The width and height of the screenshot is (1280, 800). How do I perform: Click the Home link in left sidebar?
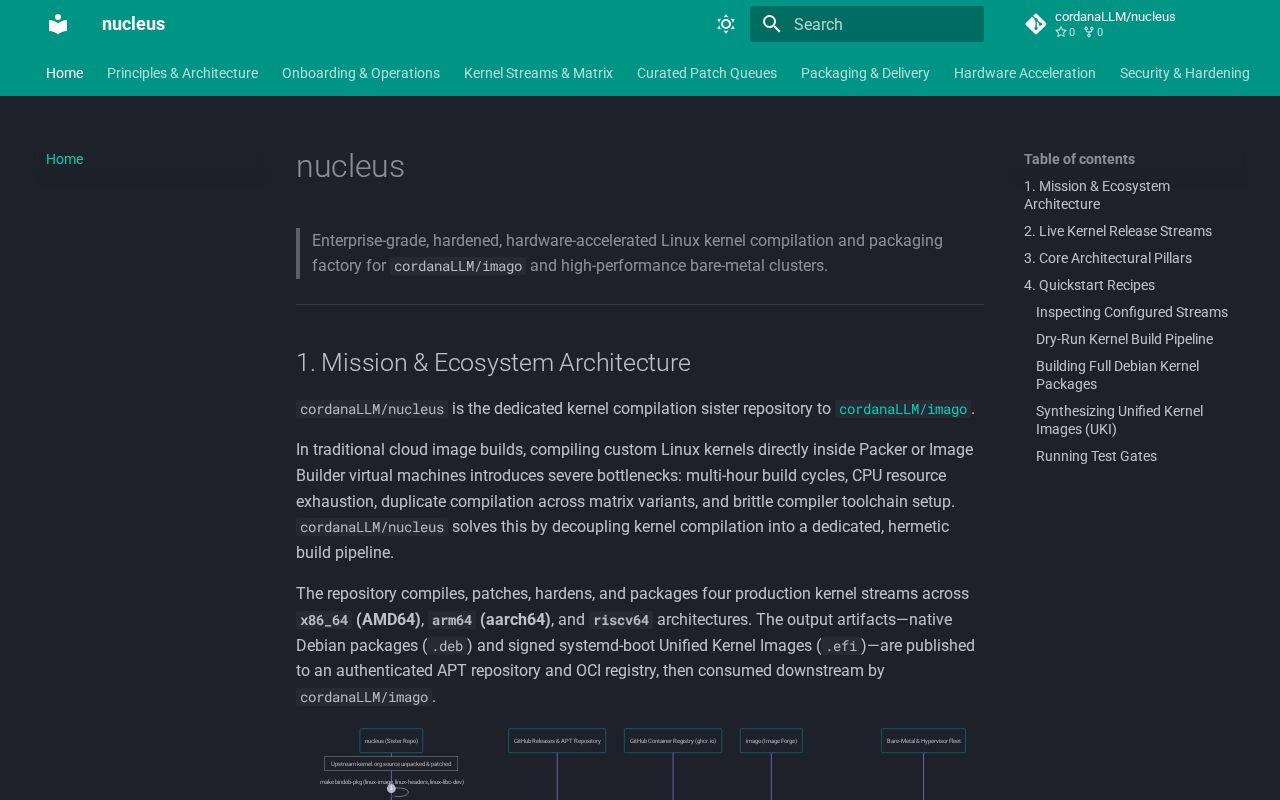coord(64,159)
